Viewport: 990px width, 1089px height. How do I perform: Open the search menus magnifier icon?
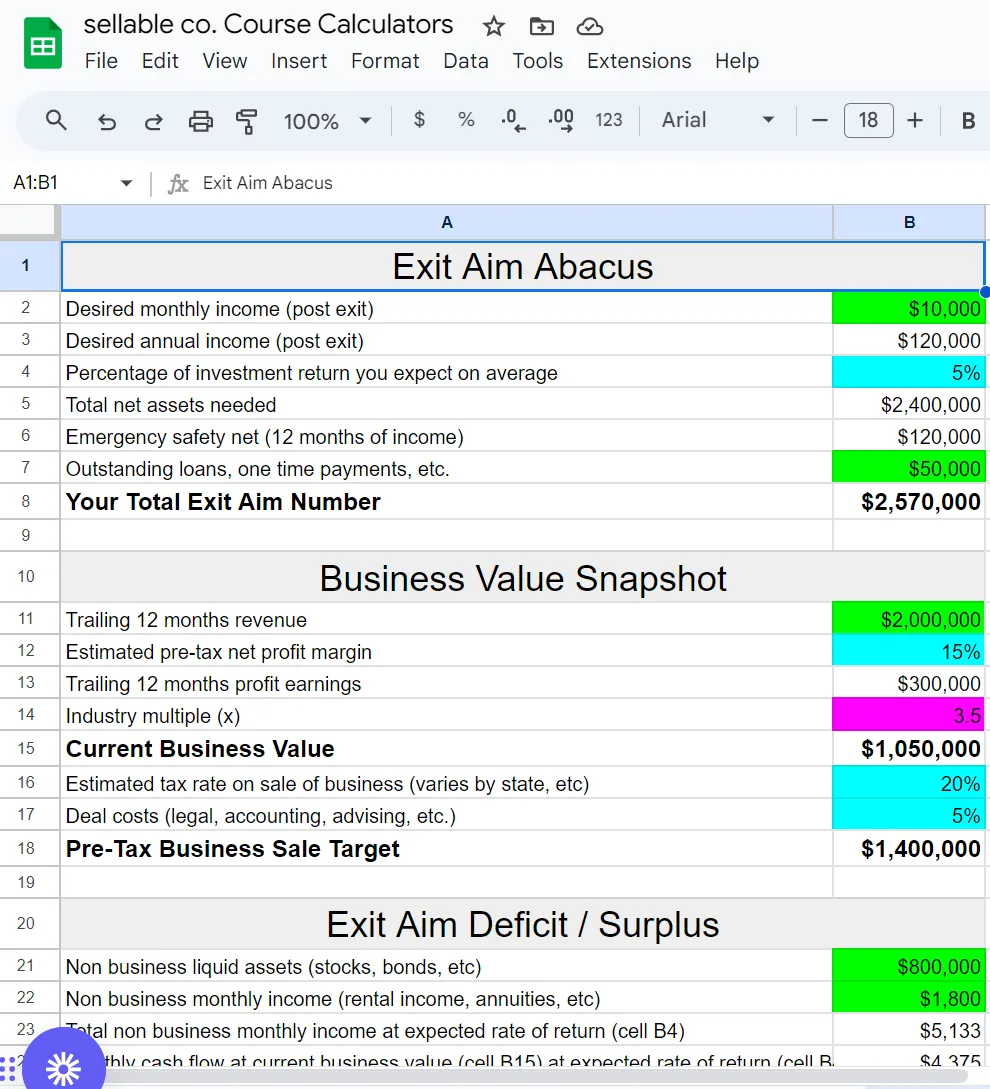coord(56,120)
